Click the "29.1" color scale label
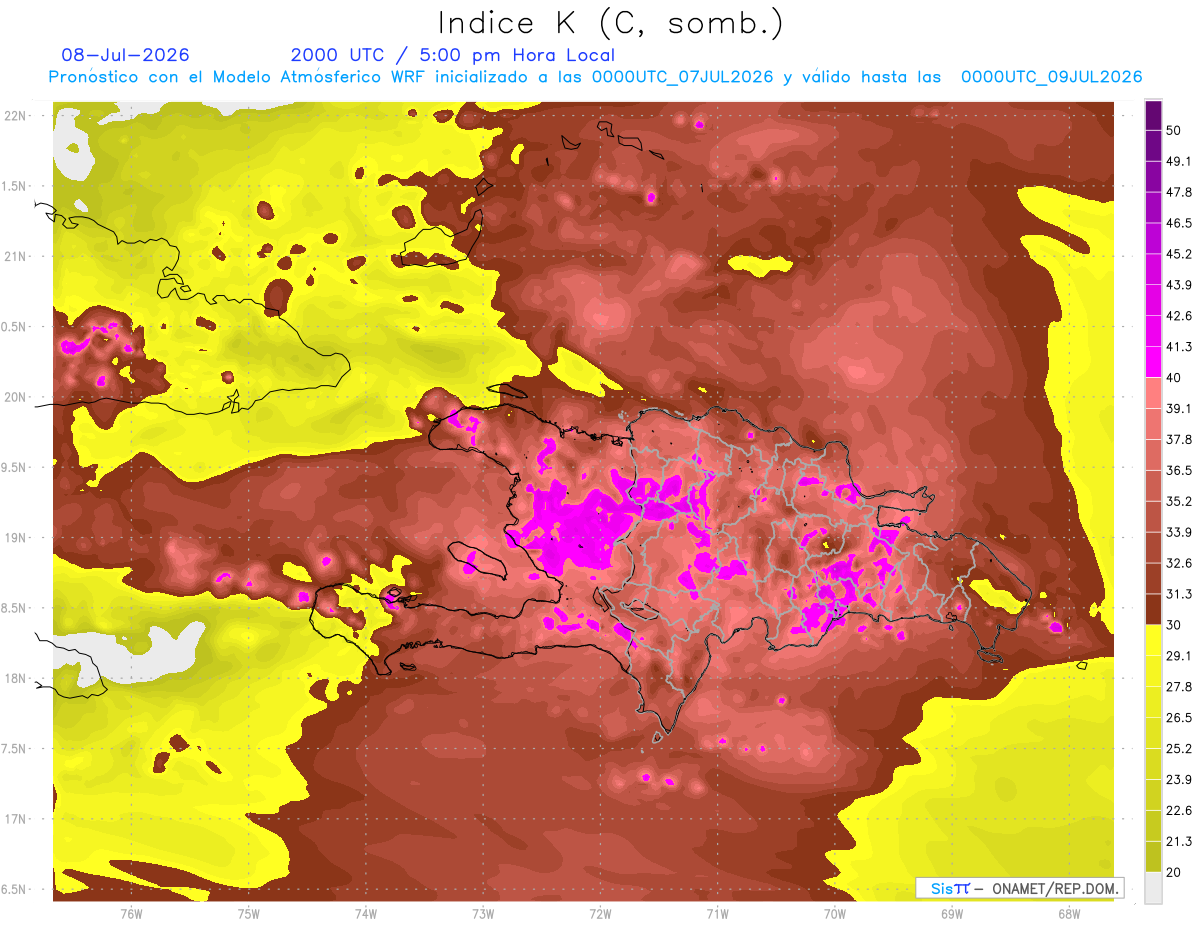The height and width of the screenshot is (927, 1200). click(x=1179, y=655)
